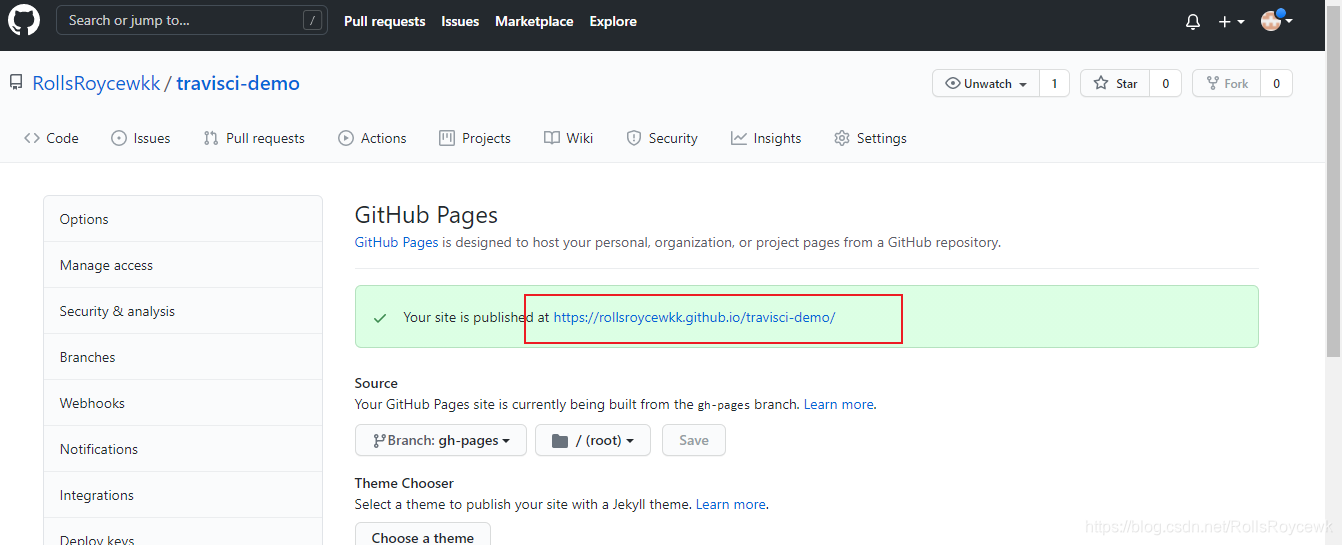Click the repository book icon before RollsRoycewkk
The width and height of the screenshot is (1342, 545).
(x=16, y=84)
